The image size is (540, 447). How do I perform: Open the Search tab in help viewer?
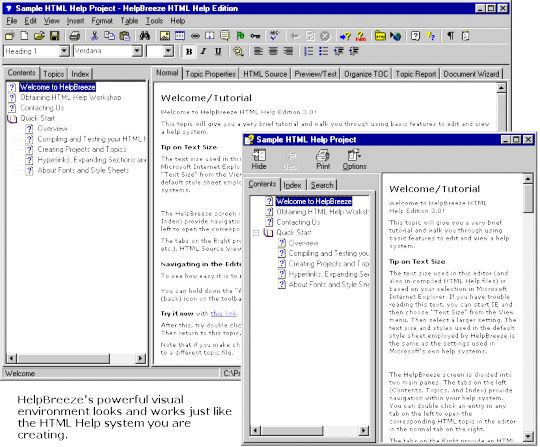[322, 185]
